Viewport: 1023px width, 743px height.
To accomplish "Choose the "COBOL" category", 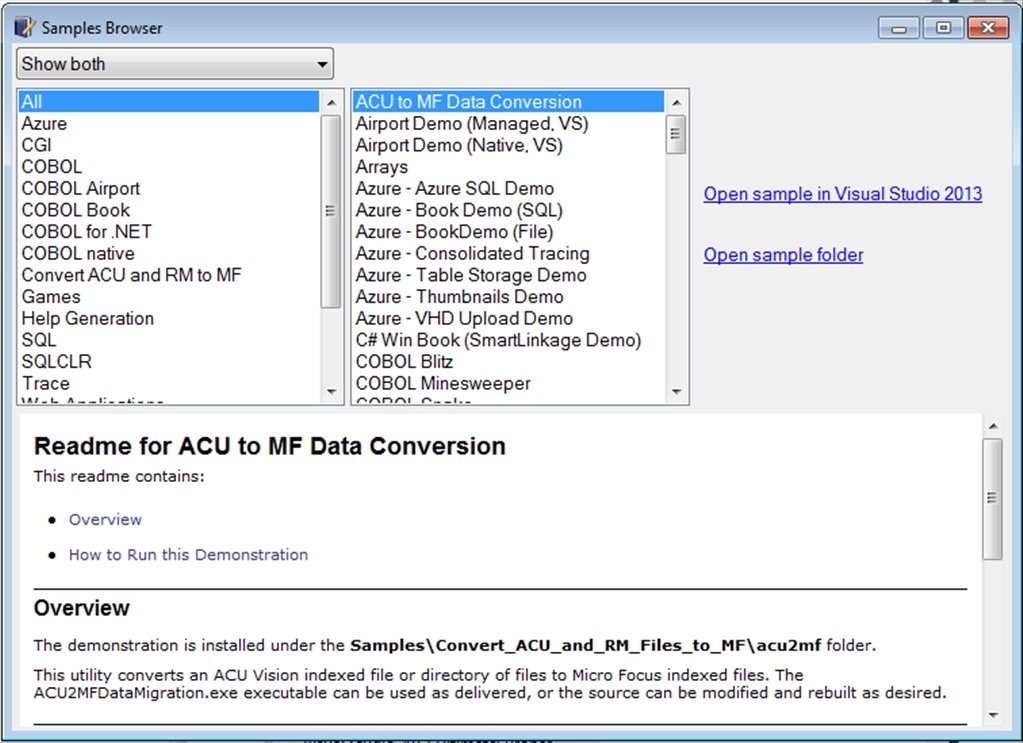I will click(x=169, y=166).
